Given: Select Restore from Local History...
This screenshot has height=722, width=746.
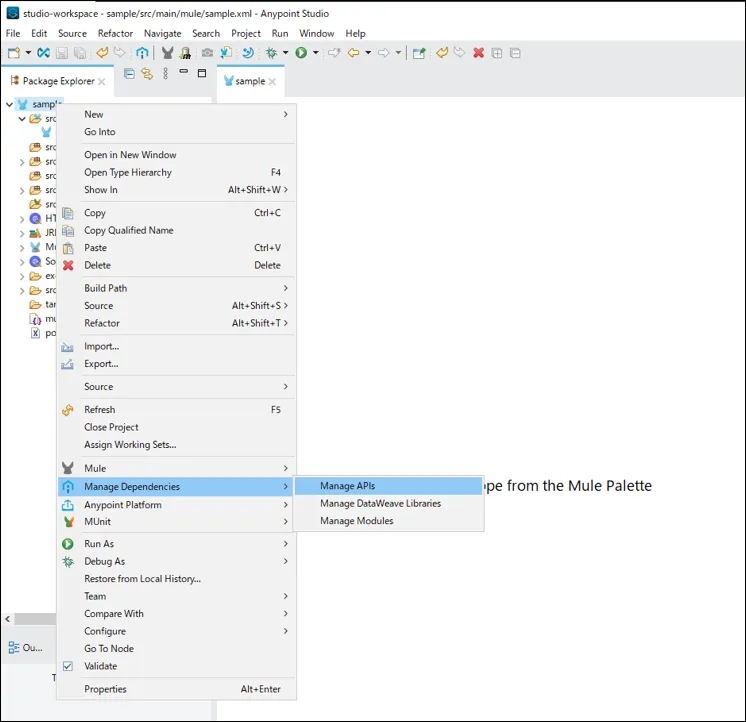Looking at the screenshot, I should [x=177, y=579].
